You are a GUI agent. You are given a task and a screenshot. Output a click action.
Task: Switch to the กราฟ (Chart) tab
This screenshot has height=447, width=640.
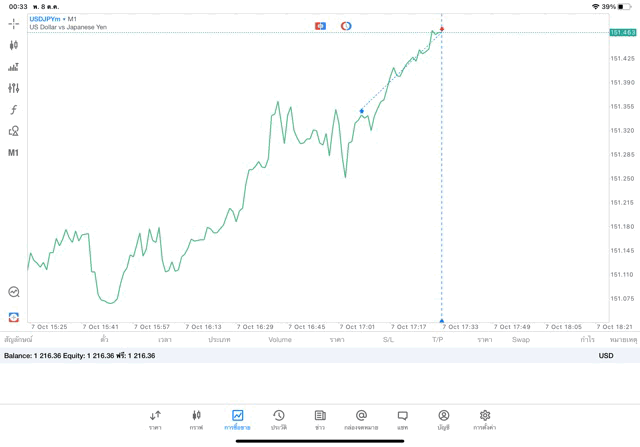click(x=196, y=419)
